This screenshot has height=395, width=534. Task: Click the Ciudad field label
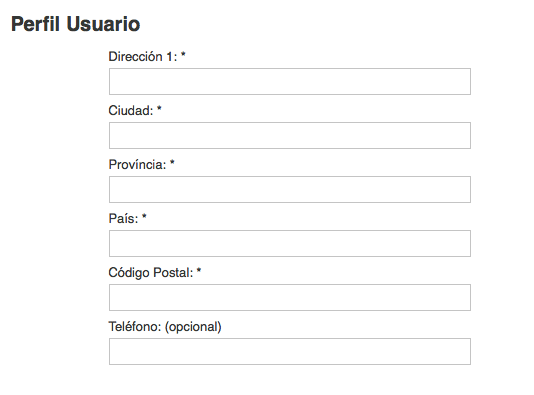pyautogui.click(x=131, y=111)
